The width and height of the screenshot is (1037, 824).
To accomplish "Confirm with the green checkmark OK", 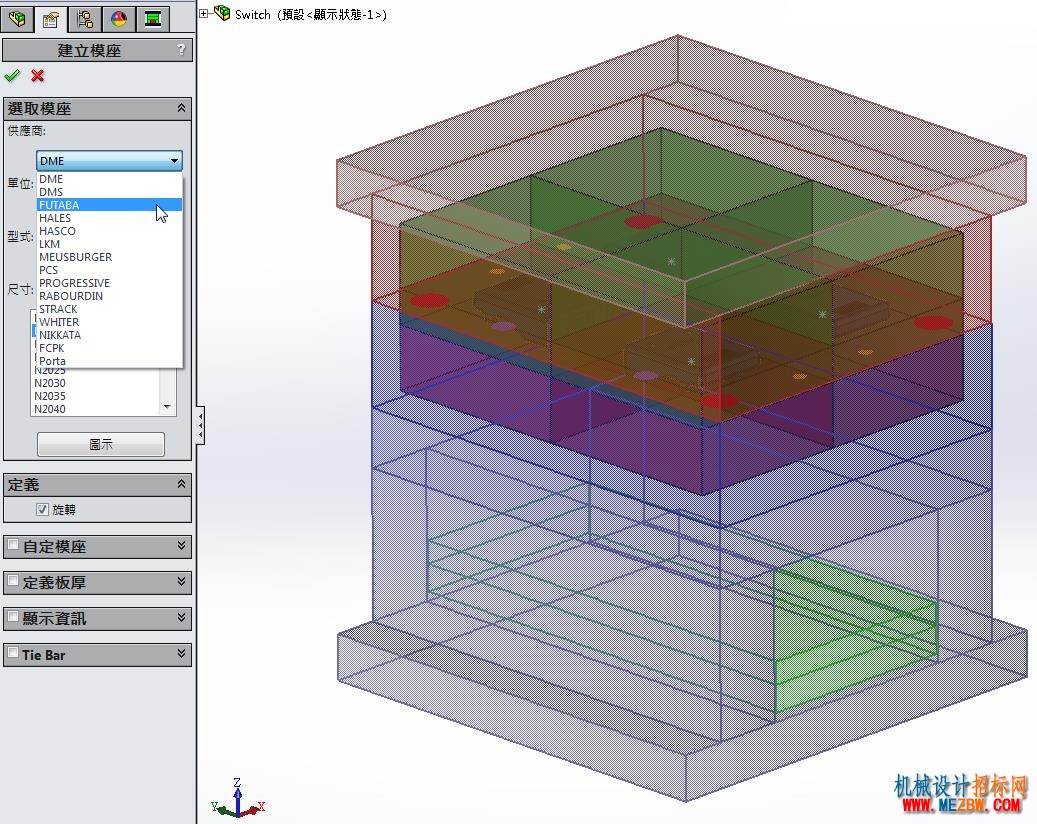I will tap(12, 76).
